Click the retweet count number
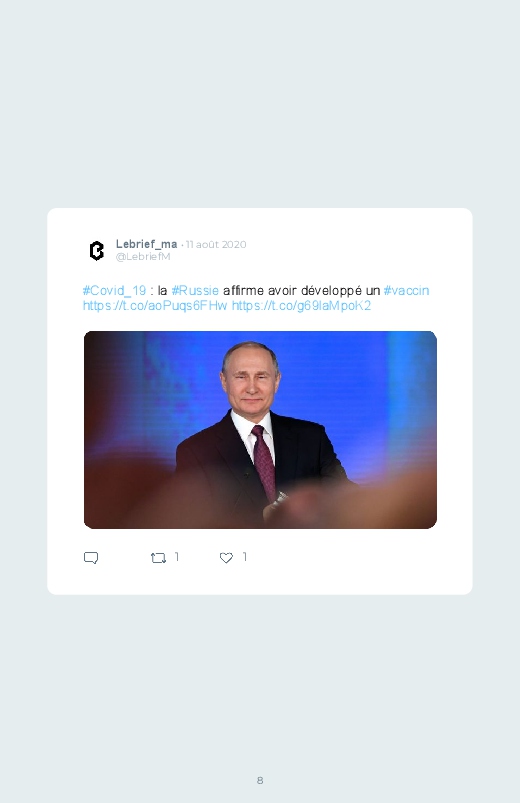Image resolution: width=520 pixels, height=803 pixels. [x=177, y=557]
